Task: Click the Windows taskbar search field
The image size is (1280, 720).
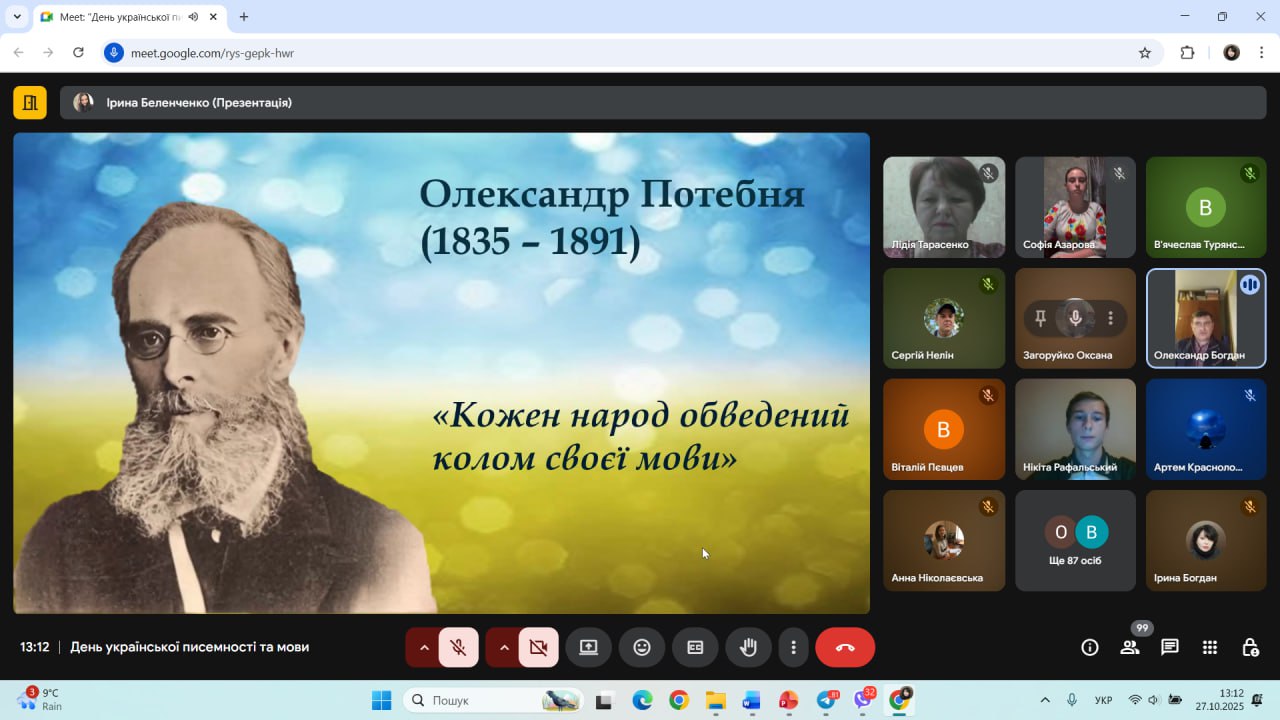Action: pos(492,700)
